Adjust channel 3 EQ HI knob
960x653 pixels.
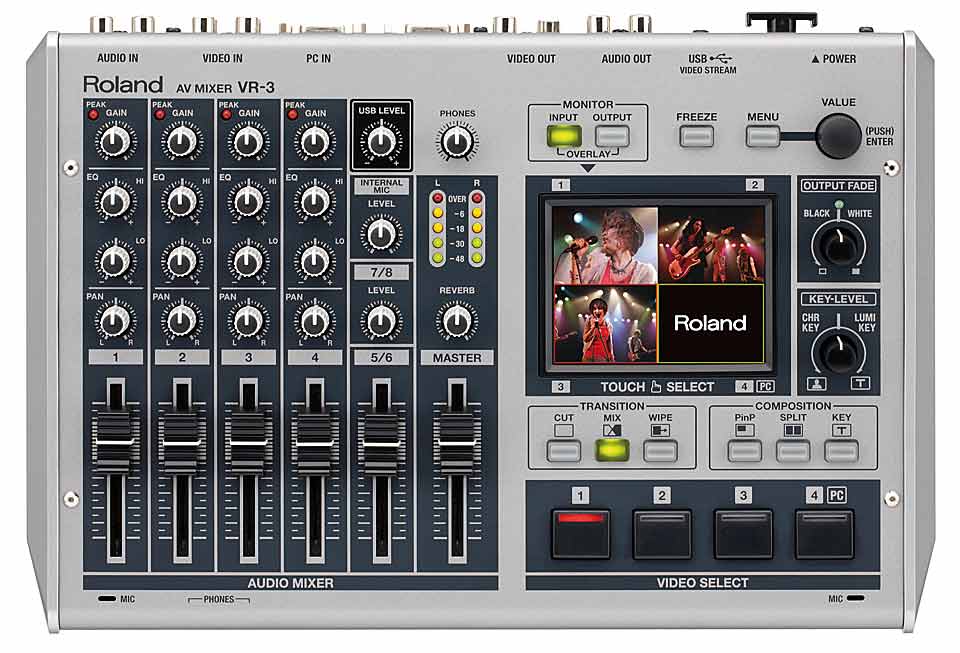pyautogui.click(x=248, y=201)
